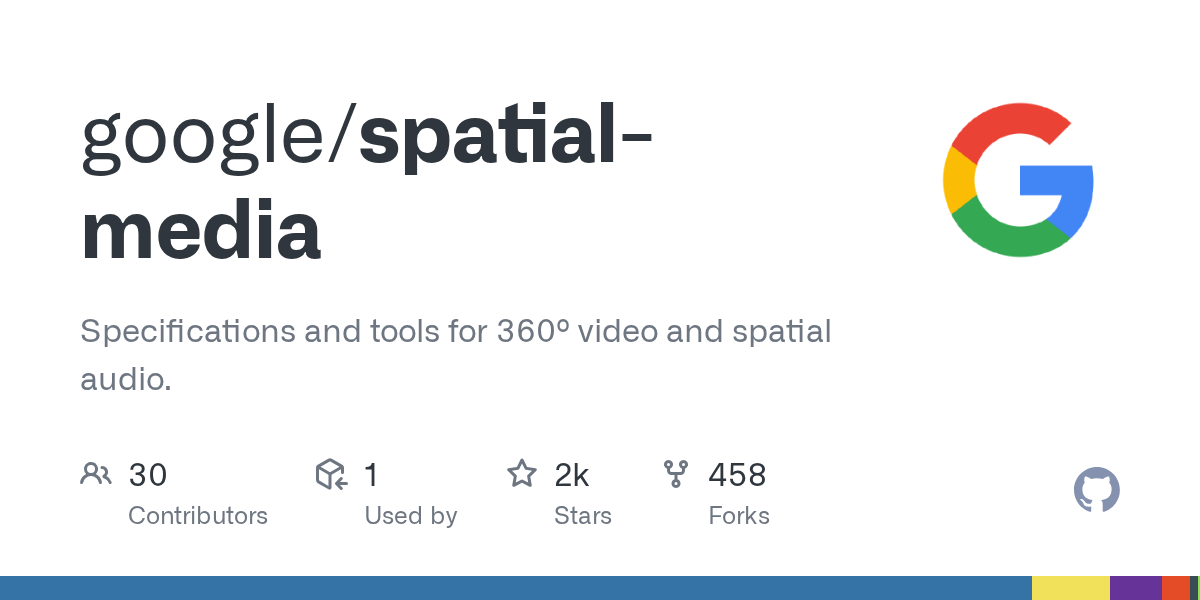Viewport: 1200px width, 600px height.
Task: Click the "Contributors" label
Action: point(198,516)
